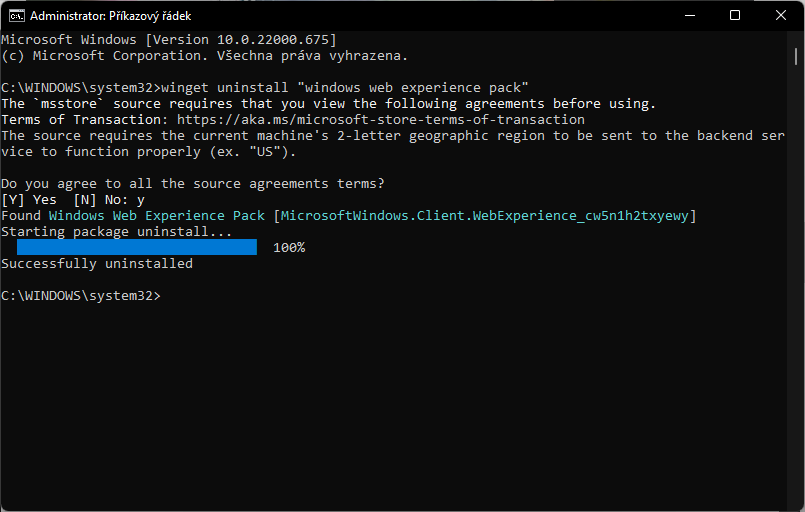Click the blue uninstall progress bar
Viewport: 805px width, 512px height.
point(137,247)
